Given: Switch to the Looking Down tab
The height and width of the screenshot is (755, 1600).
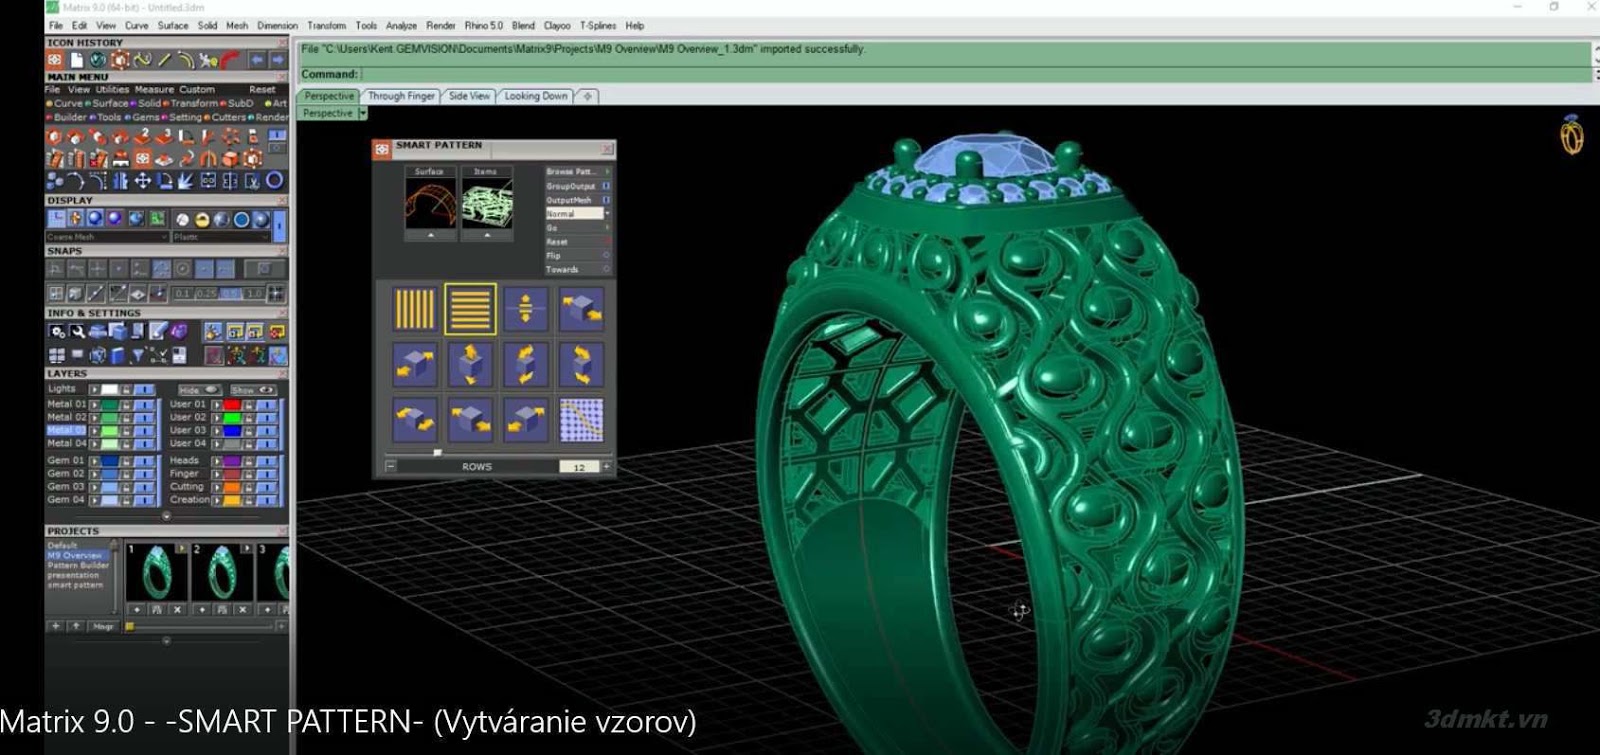Looking at the screenshot, I should (x=536, y=96).
